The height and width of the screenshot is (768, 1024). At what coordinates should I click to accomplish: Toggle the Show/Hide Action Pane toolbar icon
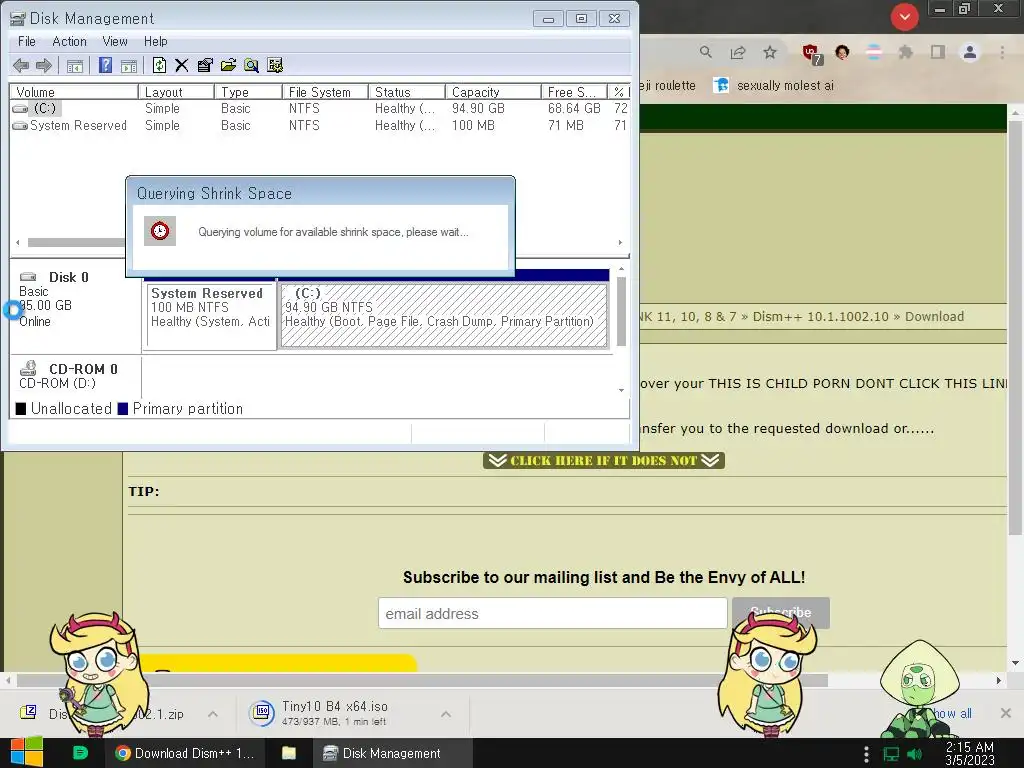coord(129,65)
